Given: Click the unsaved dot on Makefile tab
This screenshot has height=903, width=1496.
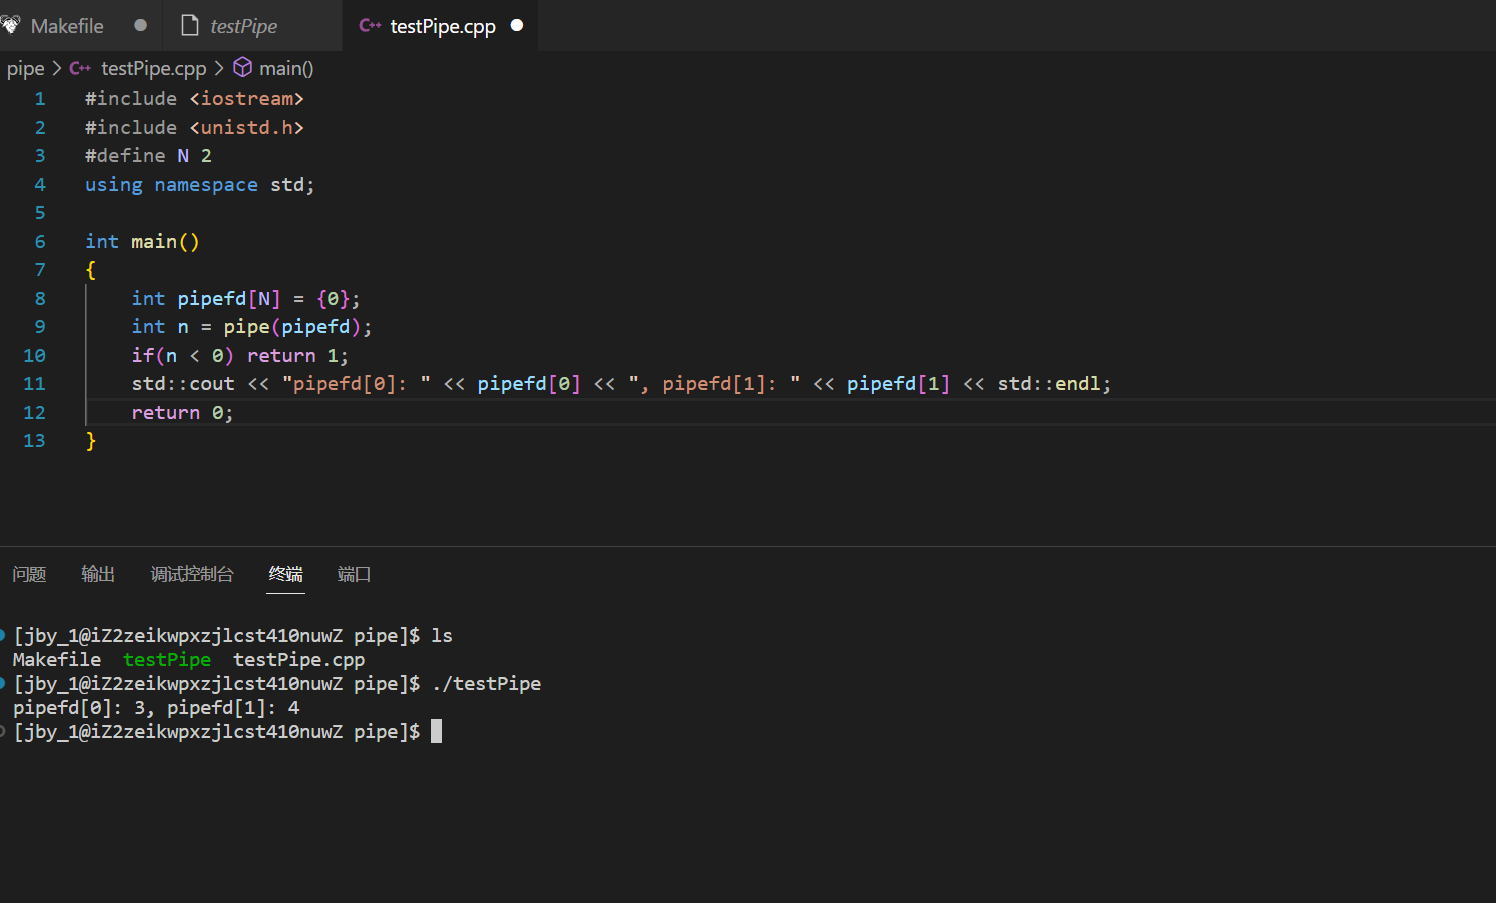Looking at the screenshot, I should 141,25.
